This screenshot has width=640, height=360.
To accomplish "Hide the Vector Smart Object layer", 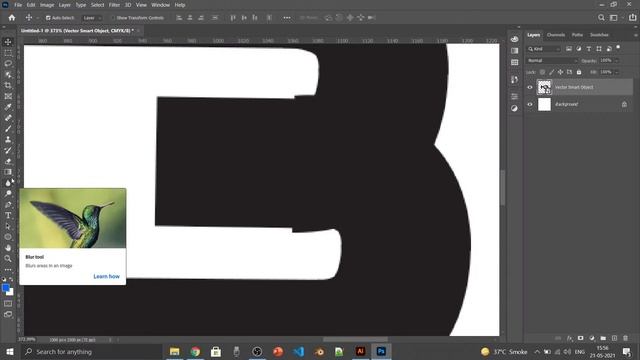I will click(530, 87).
